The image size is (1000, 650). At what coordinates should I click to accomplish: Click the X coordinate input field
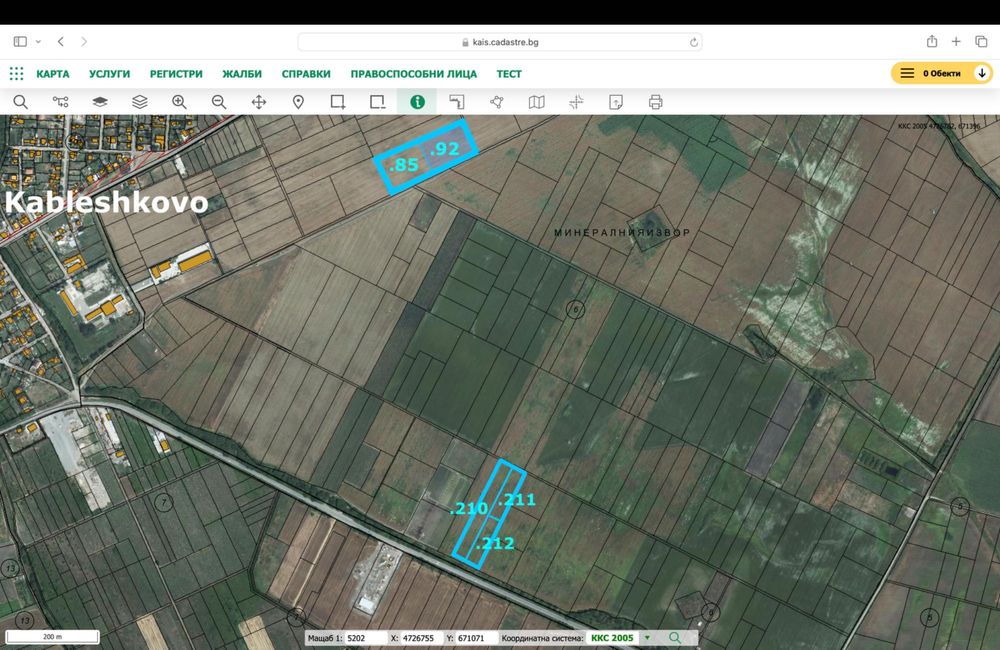(421, 638)
